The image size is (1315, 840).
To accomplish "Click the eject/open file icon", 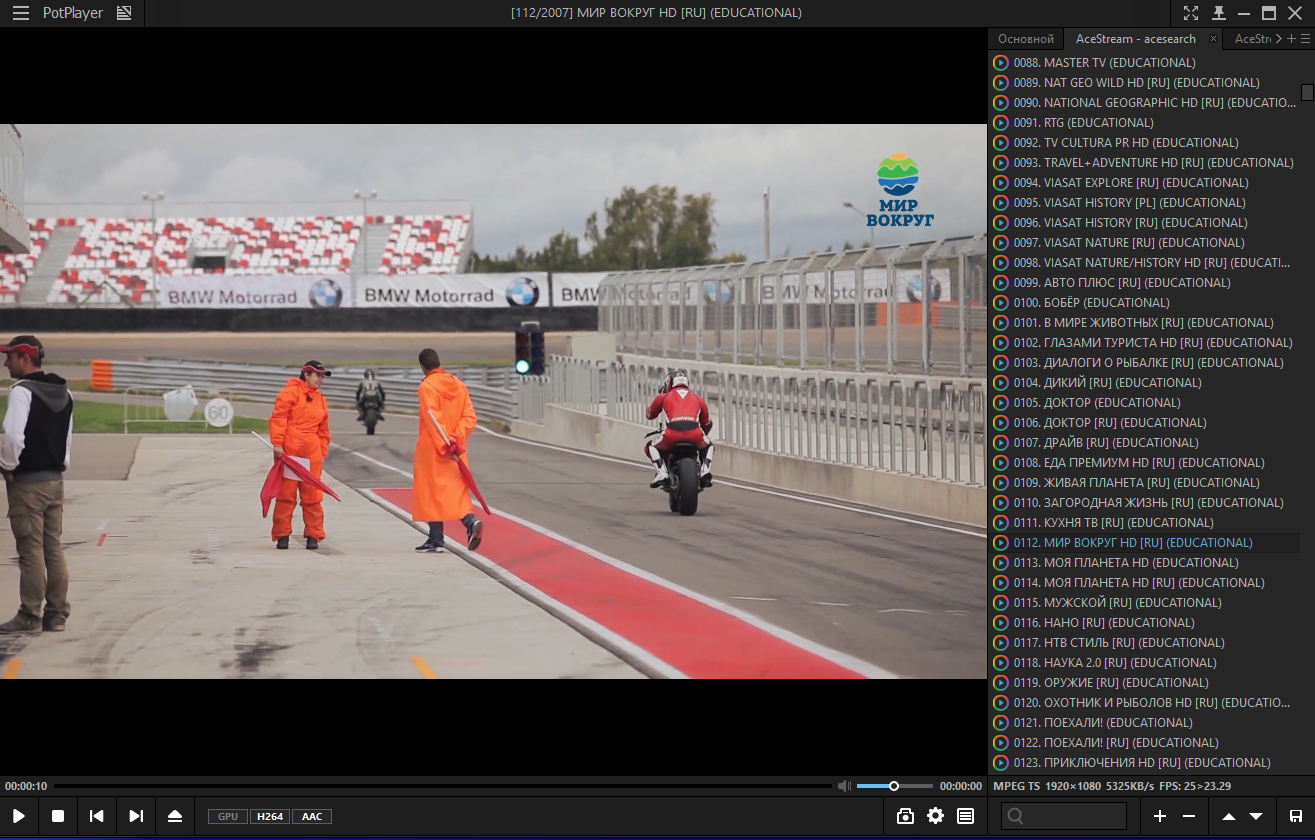I will coord(175,816).
